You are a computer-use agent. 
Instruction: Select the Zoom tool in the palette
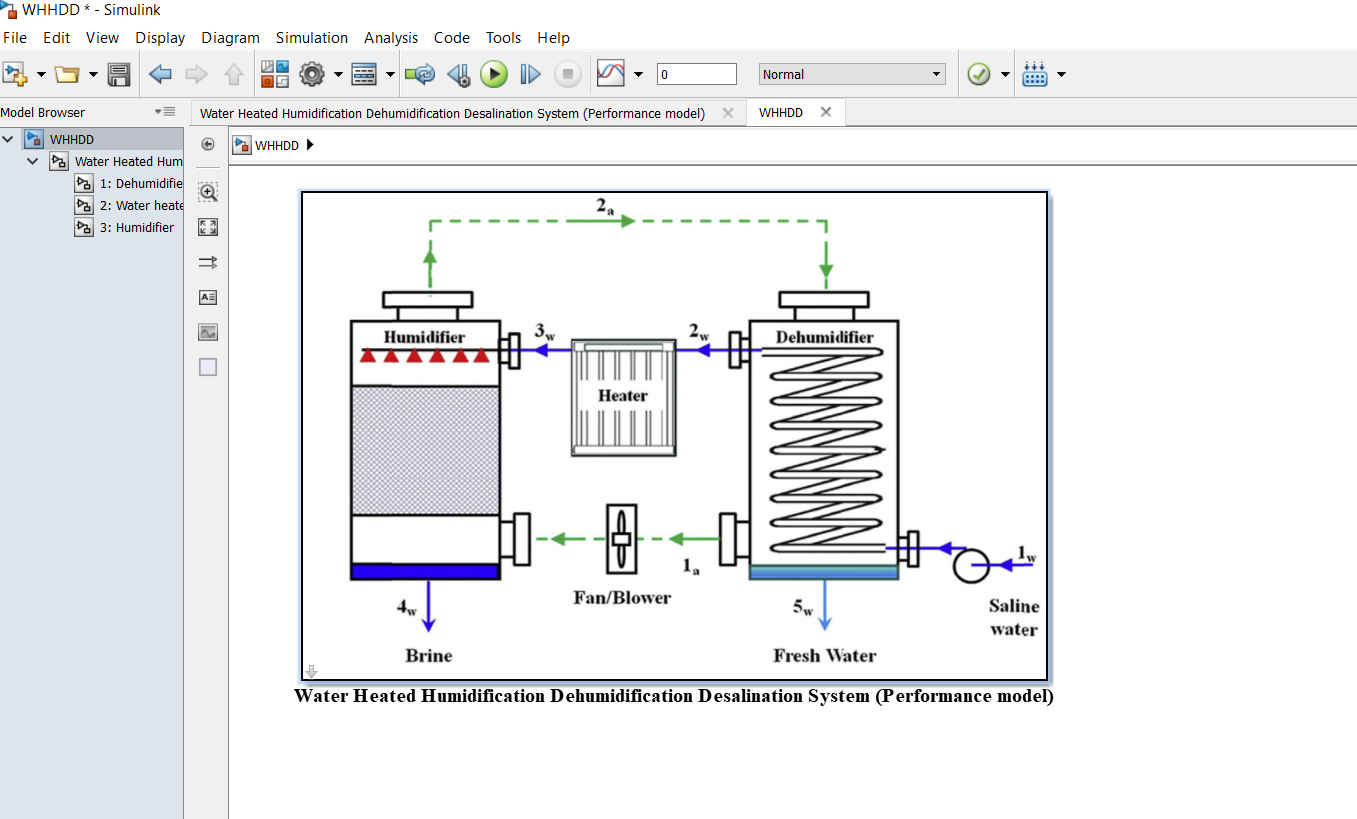207,192
